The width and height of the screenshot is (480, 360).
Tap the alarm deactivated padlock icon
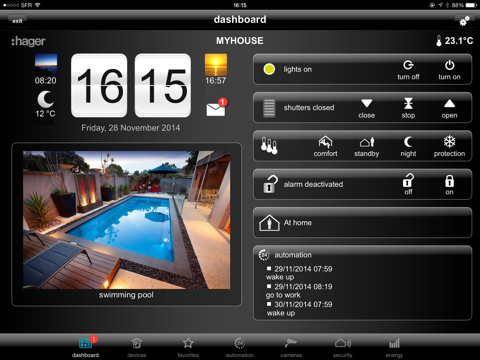coord(270,184)
